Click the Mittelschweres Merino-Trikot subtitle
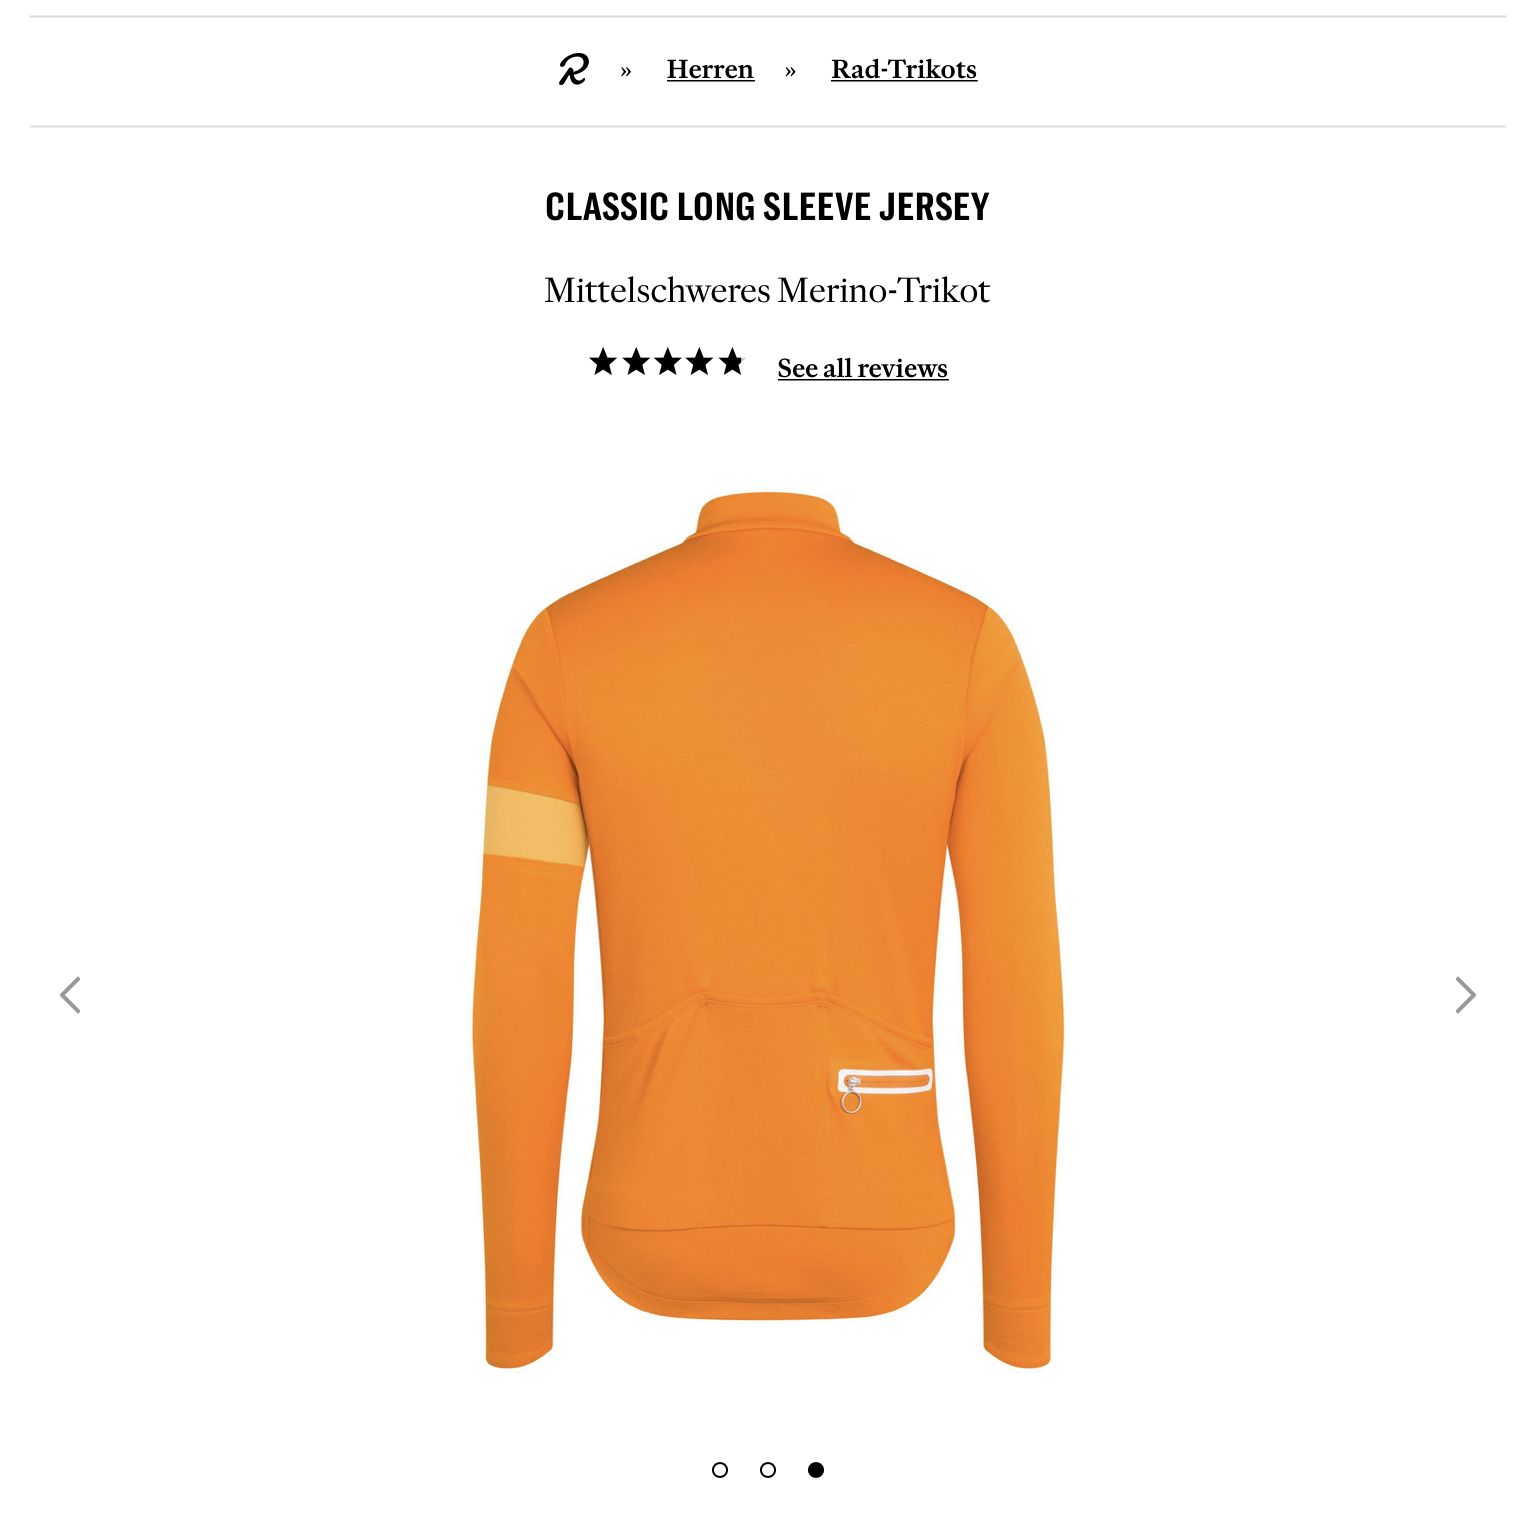Image resolution: width=1536 pixels, height=1524 pixels. pyautogui.click(x=767, y=290)
